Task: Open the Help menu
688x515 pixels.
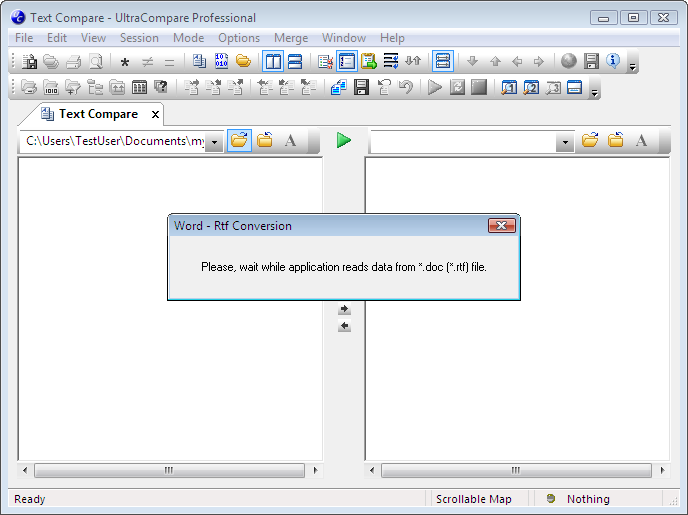Action: point(392,38)
